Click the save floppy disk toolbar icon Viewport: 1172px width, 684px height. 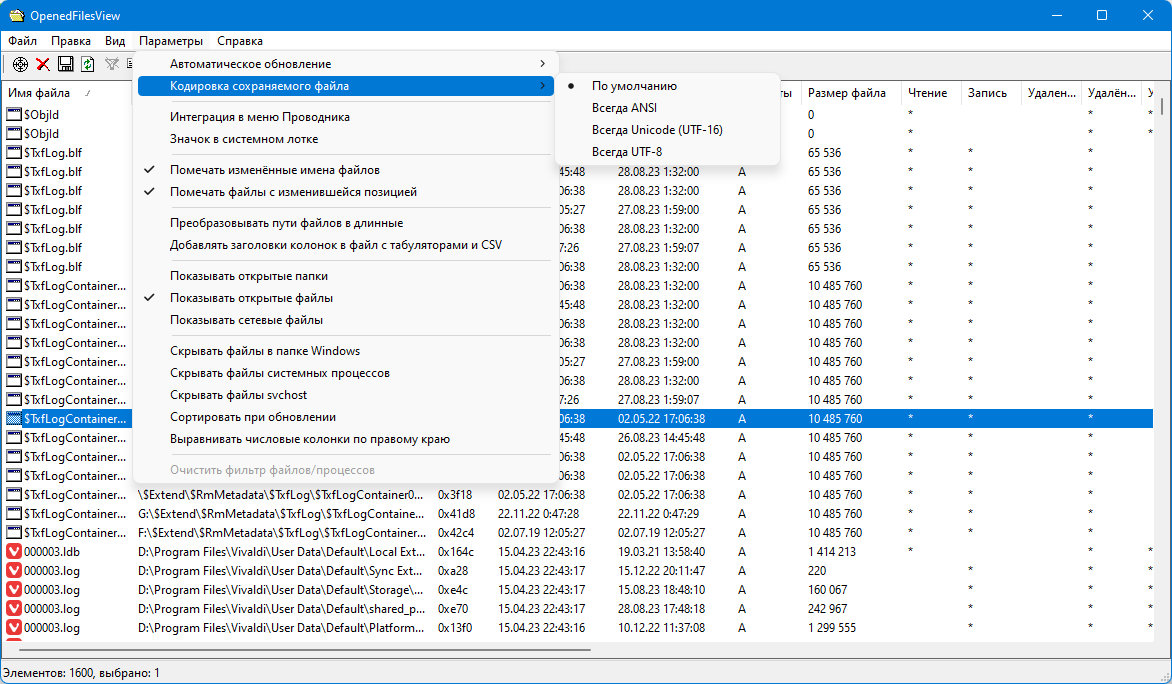(x=66, y=64)
